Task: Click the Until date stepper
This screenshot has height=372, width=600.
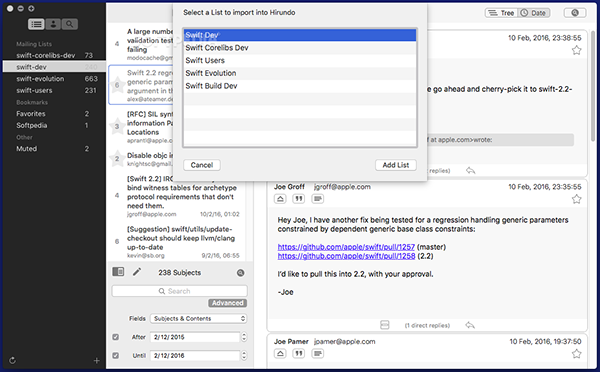Action: (x=244, y=355)
